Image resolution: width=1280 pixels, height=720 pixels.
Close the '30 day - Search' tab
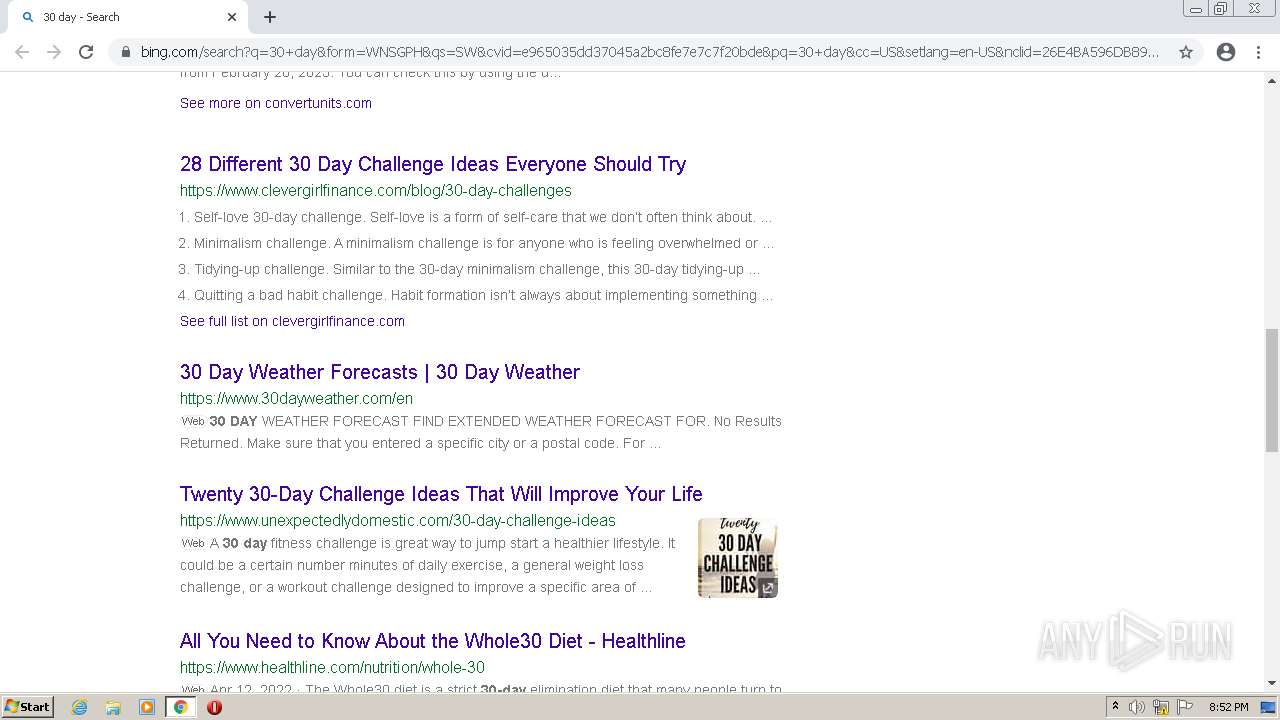tap(232, 17)
